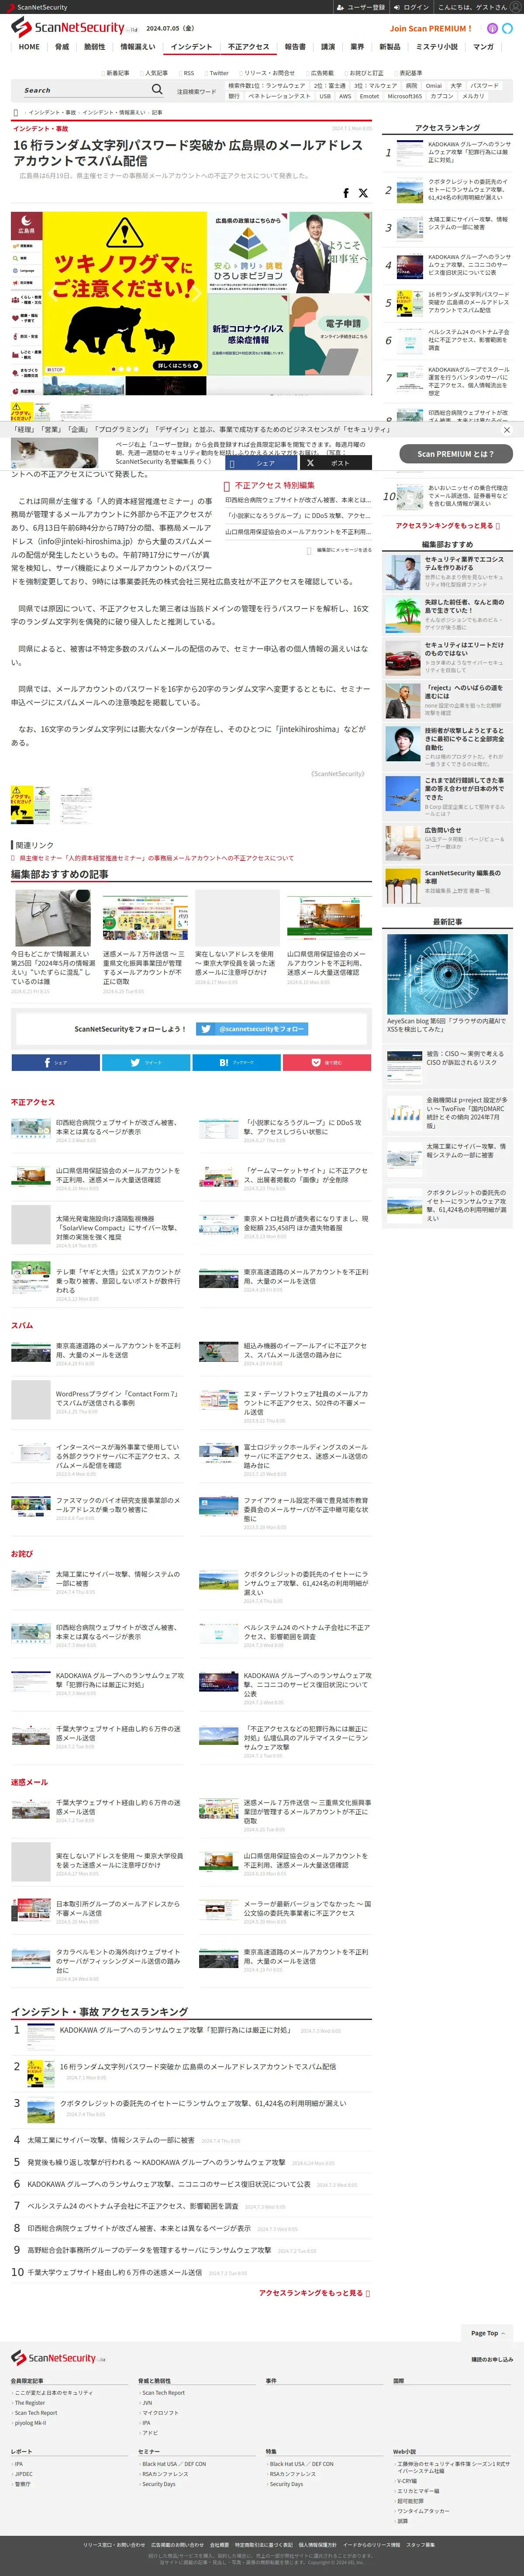Follow @scannetsecurity on Twitter button
524x2576 pixels.
(x=252, y=1029)
